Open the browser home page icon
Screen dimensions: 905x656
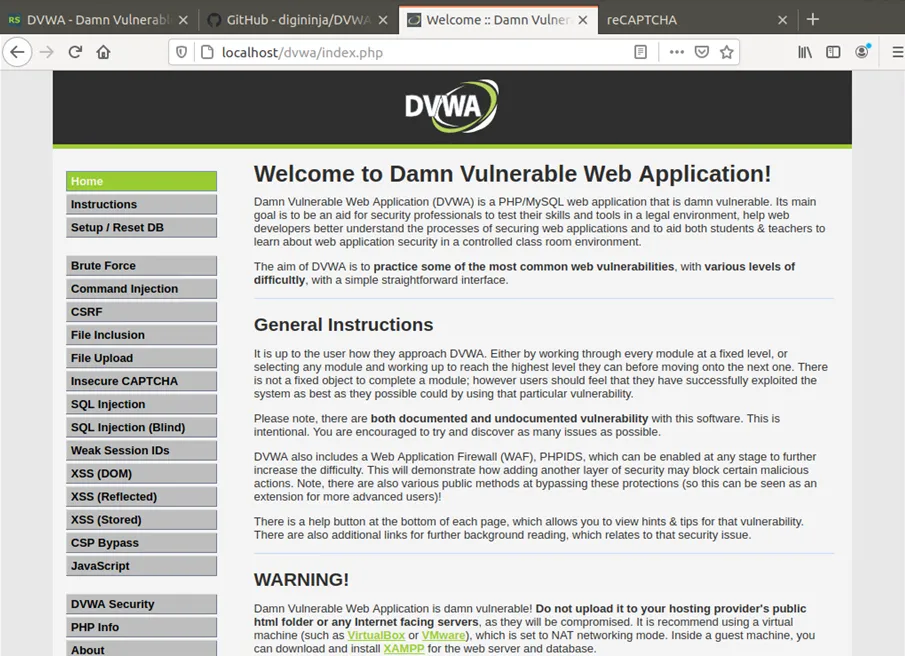[103, 53]
